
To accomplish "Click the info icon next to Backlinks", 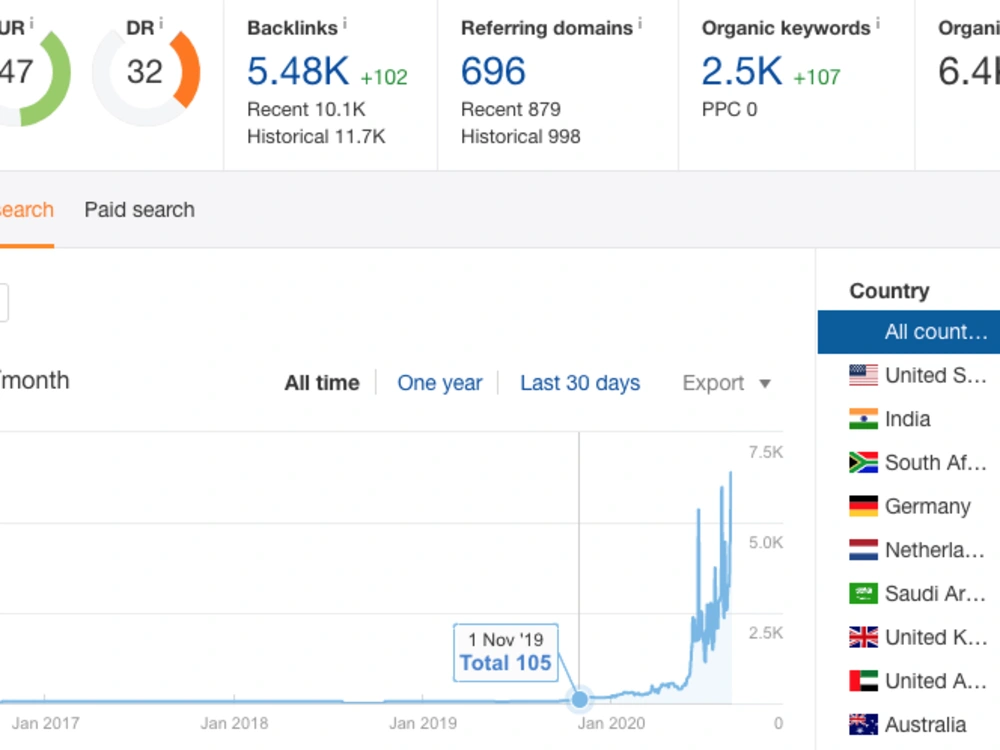I will click(345, 24).
